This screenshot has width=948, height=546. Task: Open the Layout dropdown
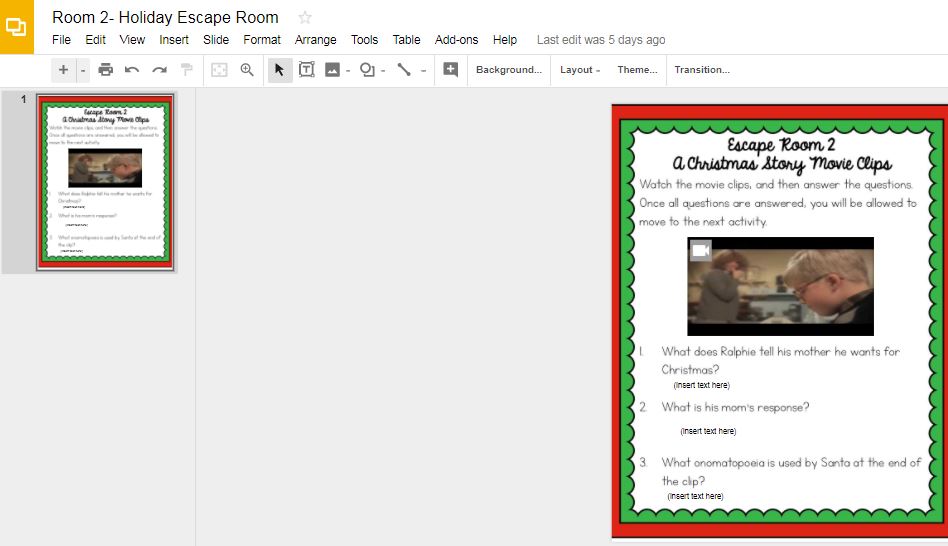click(x=580, y=70)
